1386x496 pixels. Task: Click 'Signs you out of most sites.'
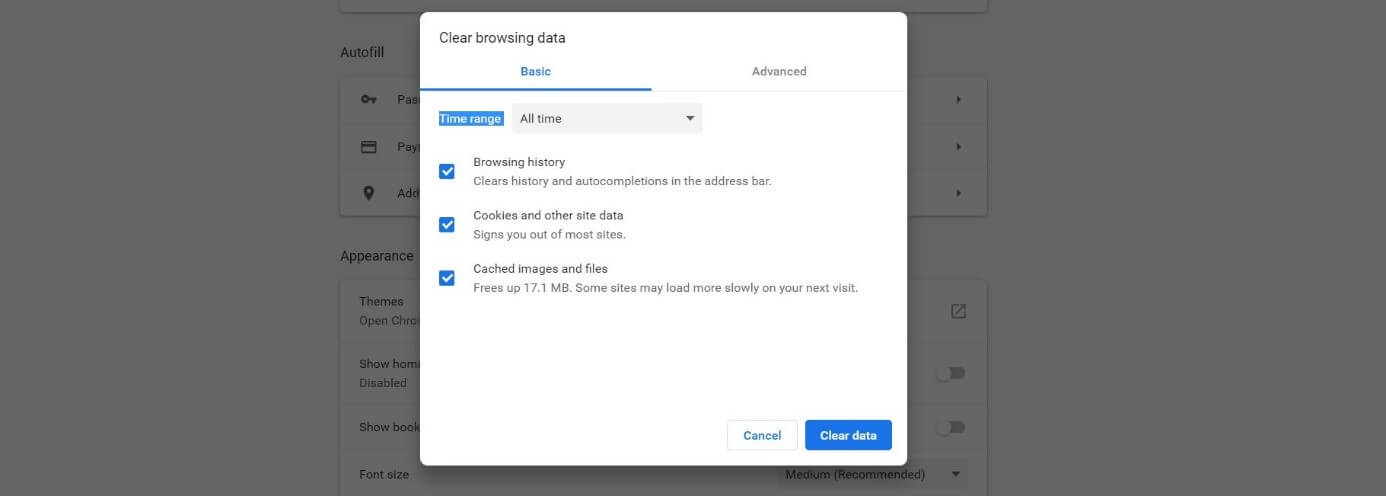(x=549, y=235)
